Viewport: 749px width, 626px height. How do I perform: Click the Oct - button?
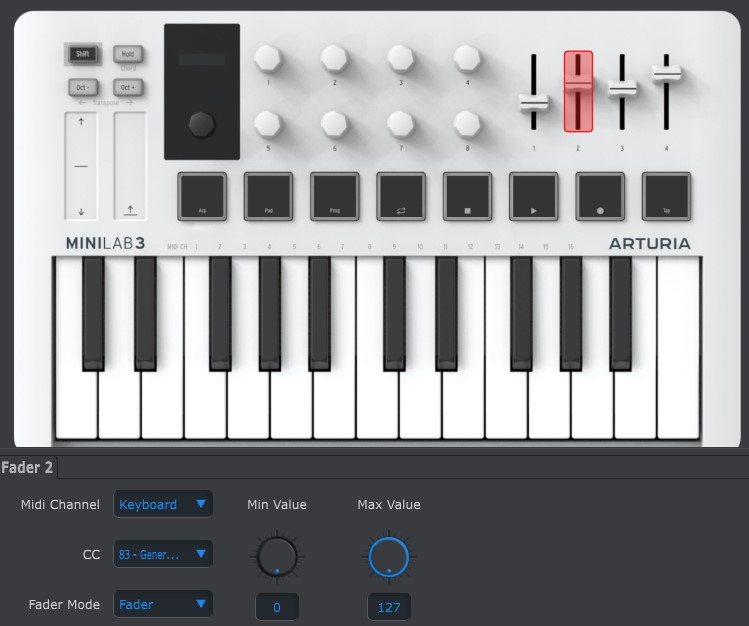(83, 87)
